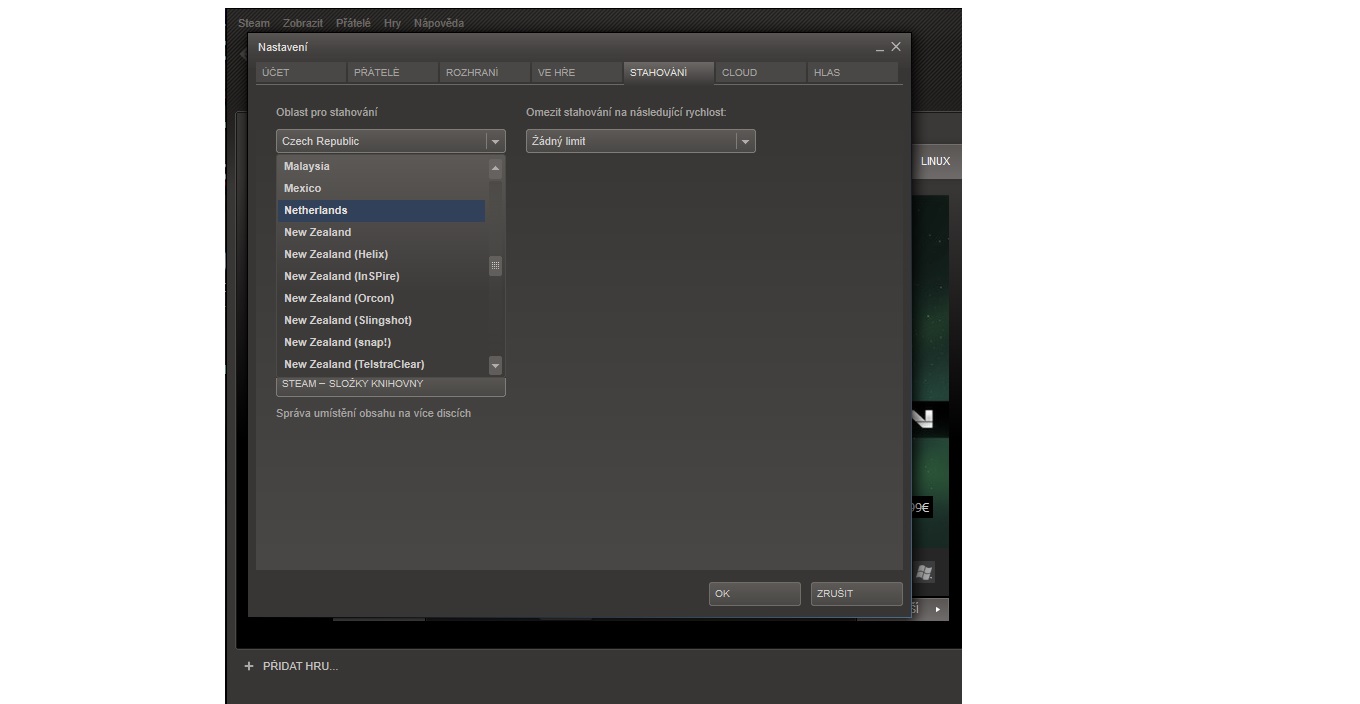Collapse the Czech Republic download region dropdown
This screenshot has height=704, width=1360.
[391, 141]
